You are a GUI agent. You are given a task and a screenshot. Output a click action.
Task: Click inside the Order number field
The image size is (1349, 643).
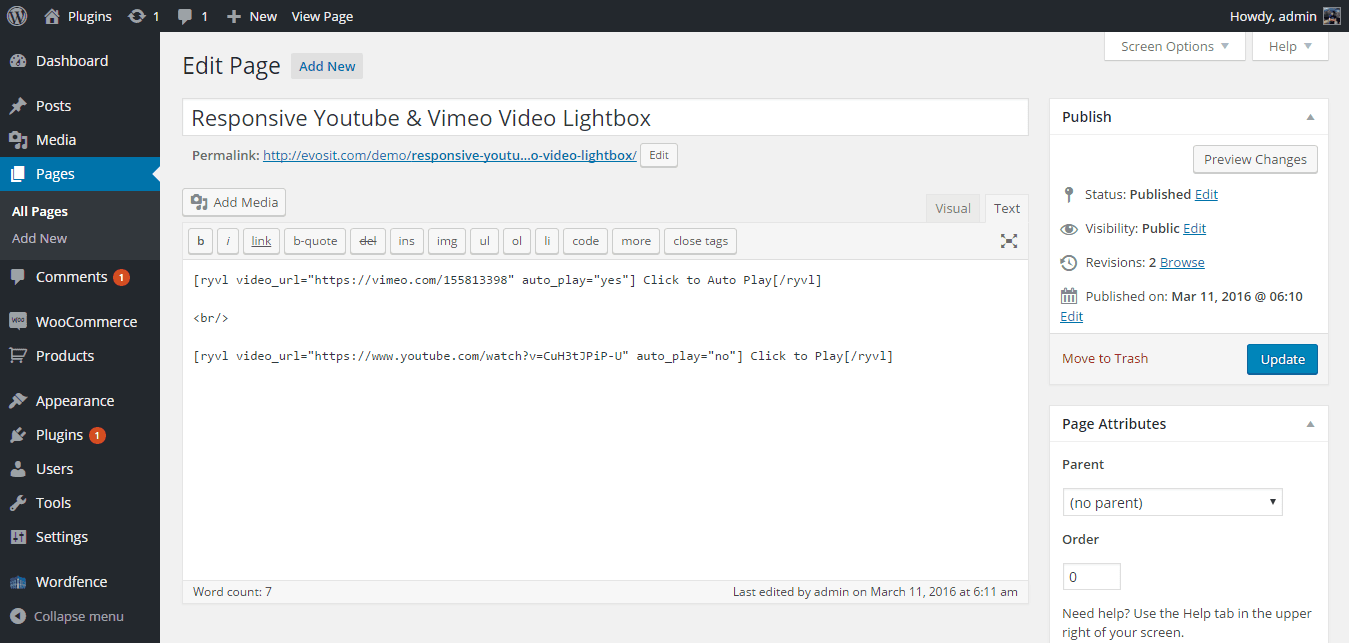pyautogui.click(x=1091, y=576)
